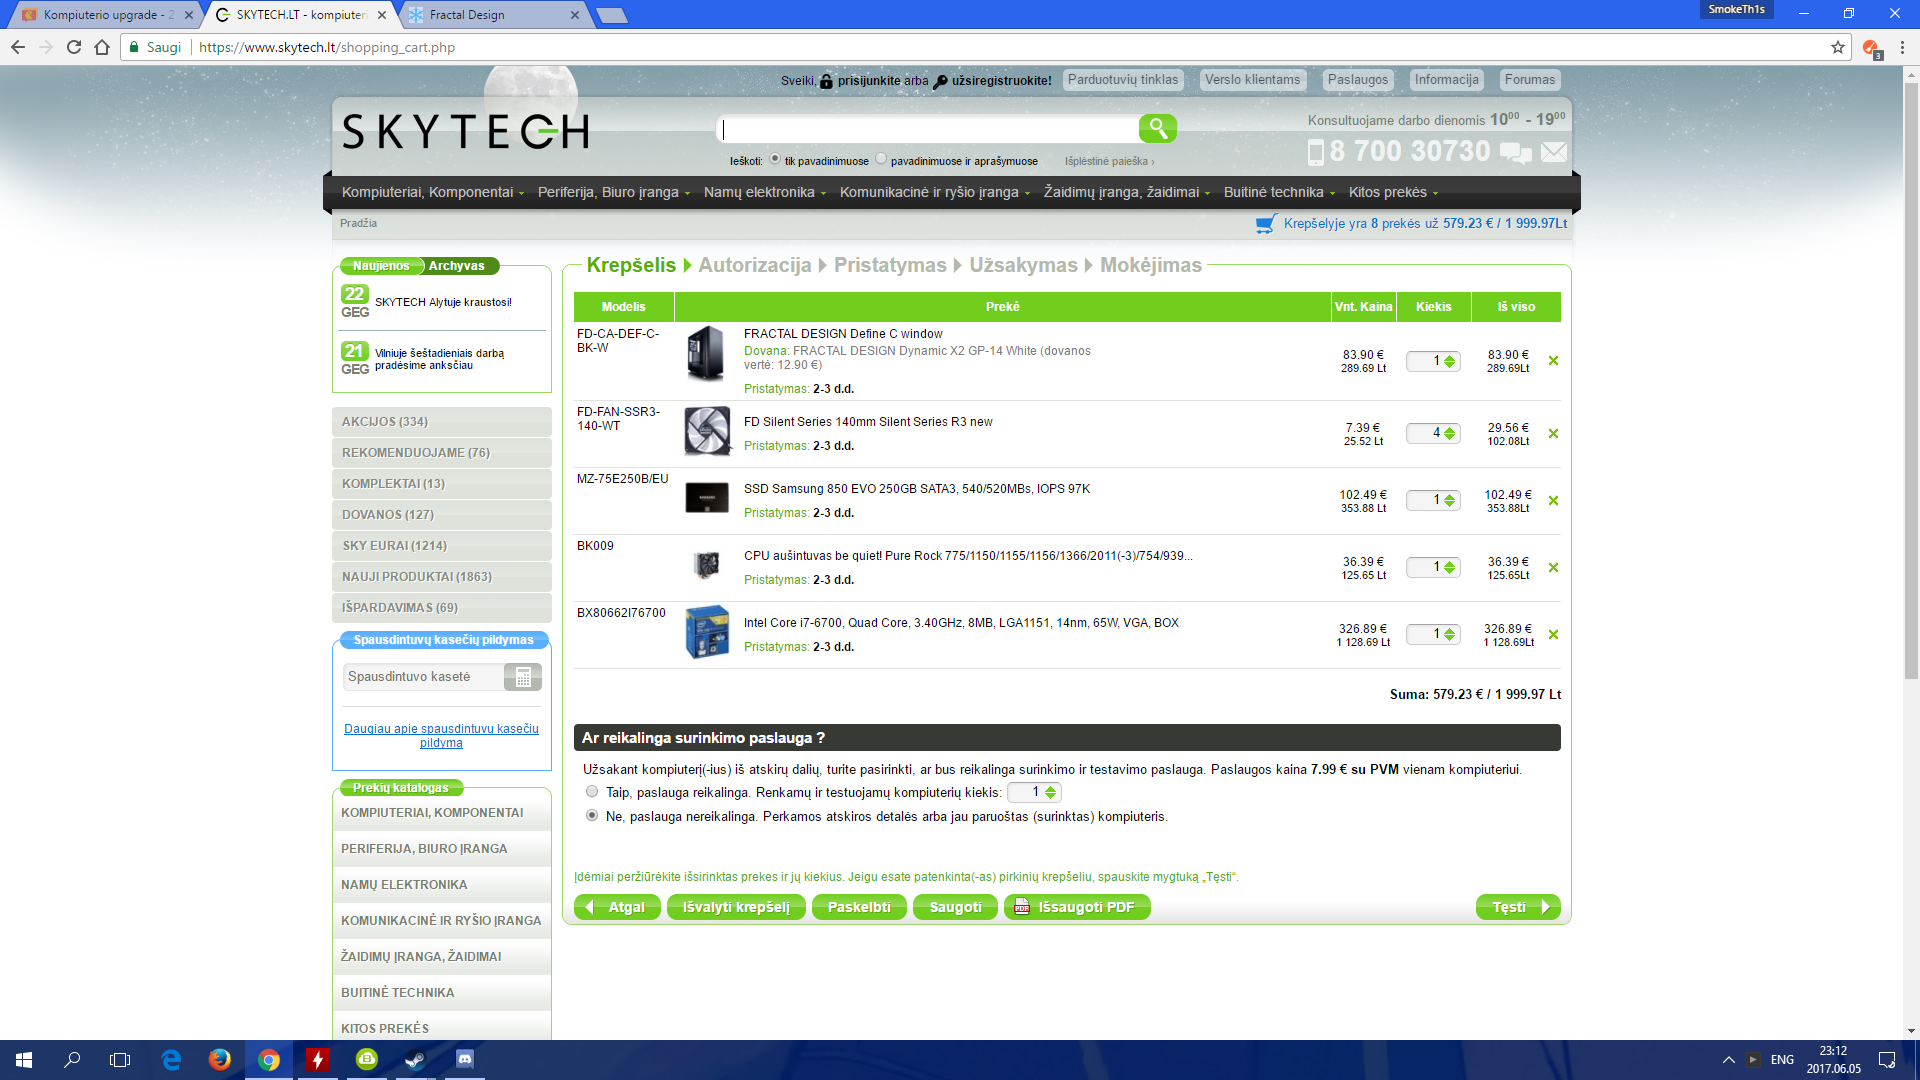Expand Kitos prekės dropdown menu
The height and width of the screenshot is (1080, 1920).
coord(1393,193)
